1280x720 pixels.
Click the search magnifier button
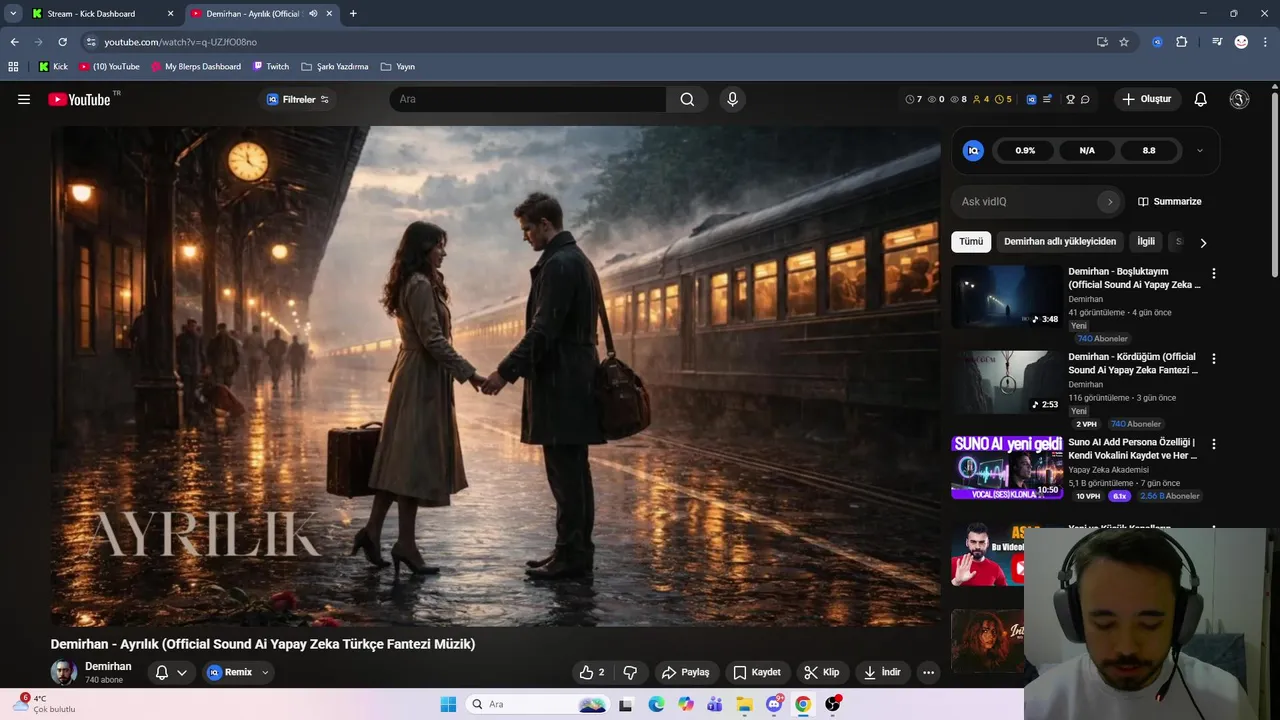pyautogui.click(x=687, y=99)
